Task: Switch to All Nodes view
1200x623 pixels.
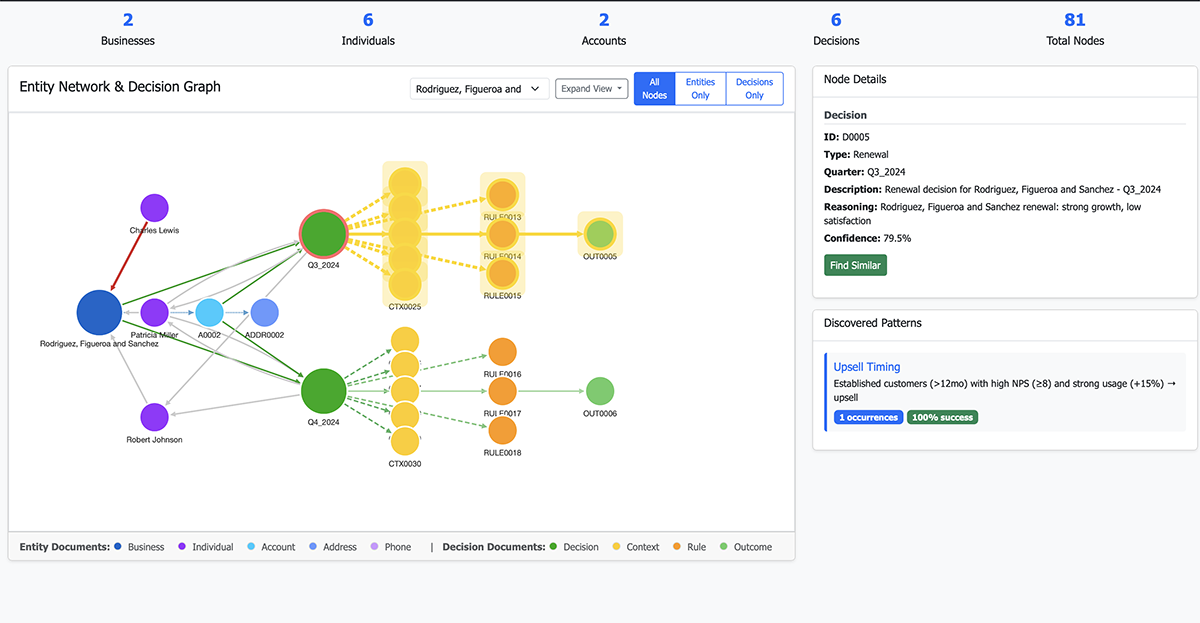Action: (x=654, y=89)
